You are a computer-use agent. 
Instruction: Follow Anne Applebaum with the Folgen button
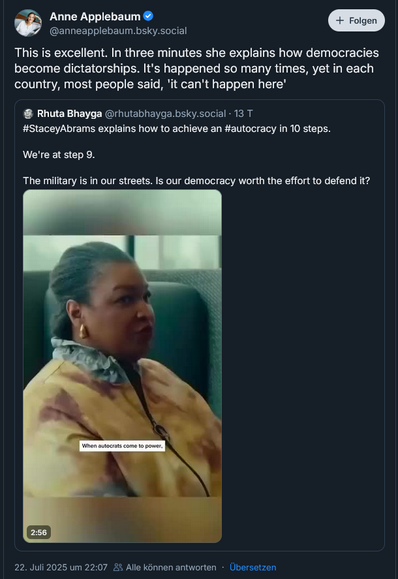pyautogui.click(x=356, y=20)
